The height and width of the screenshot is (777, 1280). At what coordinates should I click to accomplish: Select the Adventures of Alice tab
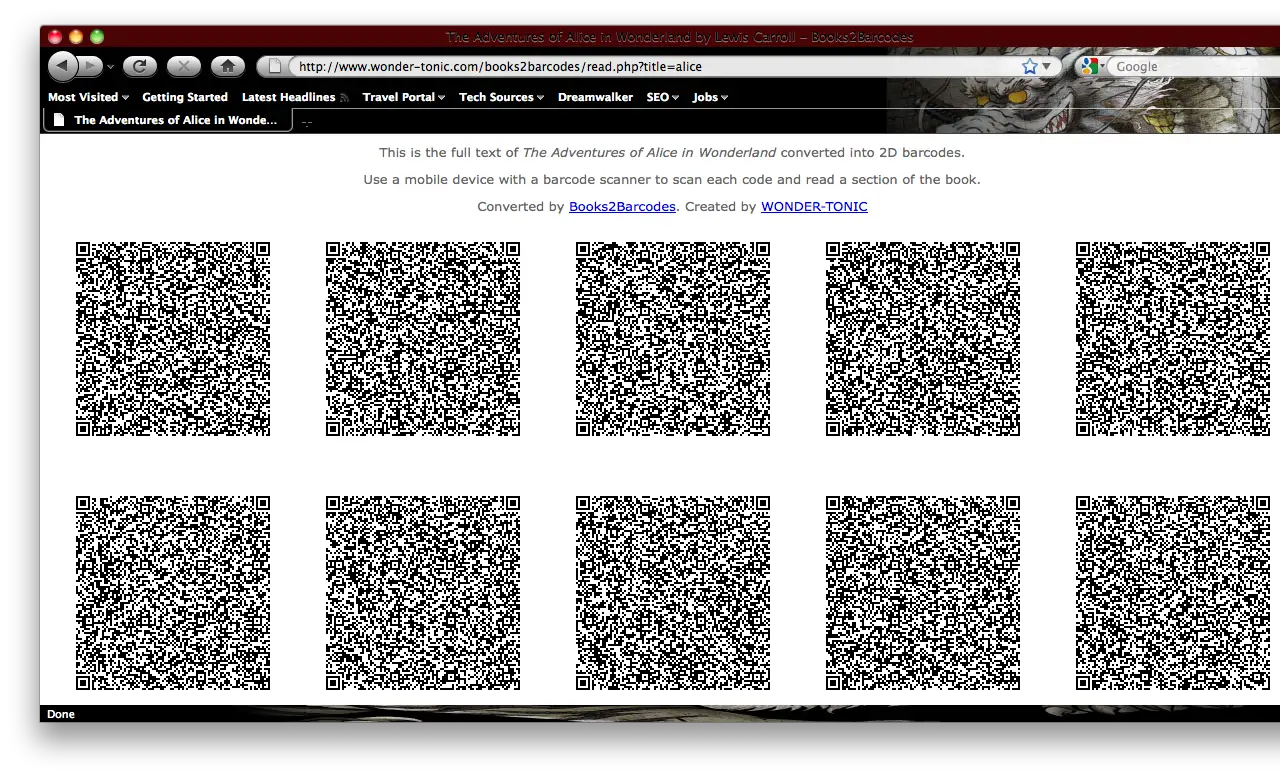pyautogui.click(x=168, y=120)
